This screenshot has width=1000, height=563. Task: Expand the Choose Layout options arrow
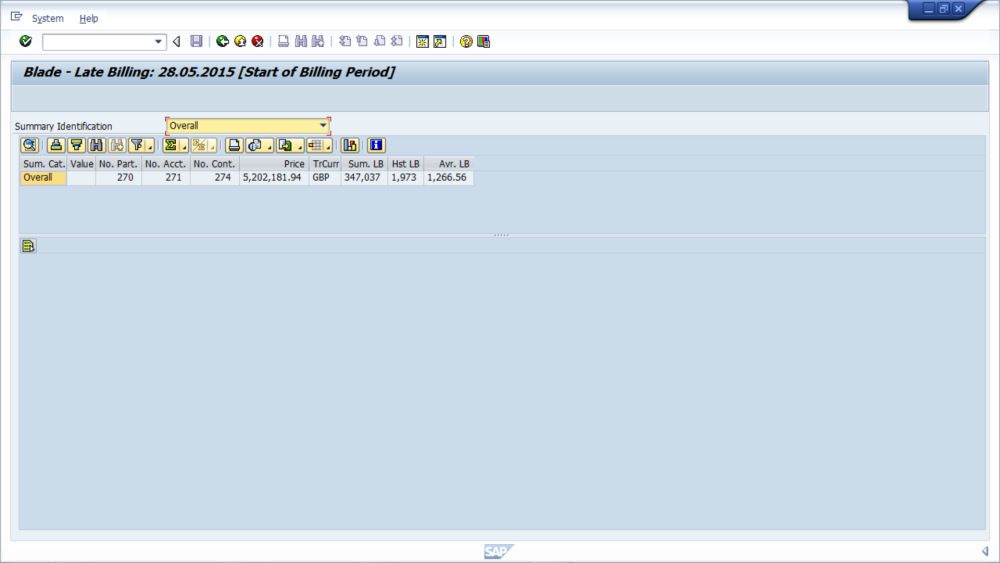coord(328,146)
